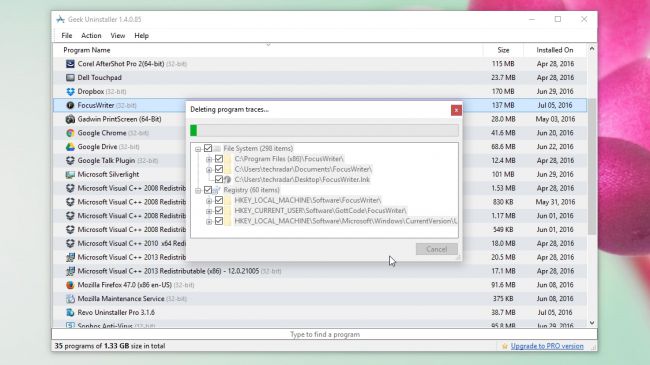Open the Action menu
The width and height of the screenshot is (650, 365).
91,36
